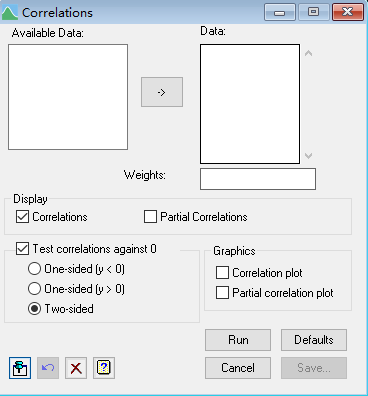This screenshot has height=396, width=368.
Task: Click the Cancel button
Action: [238, 368]
